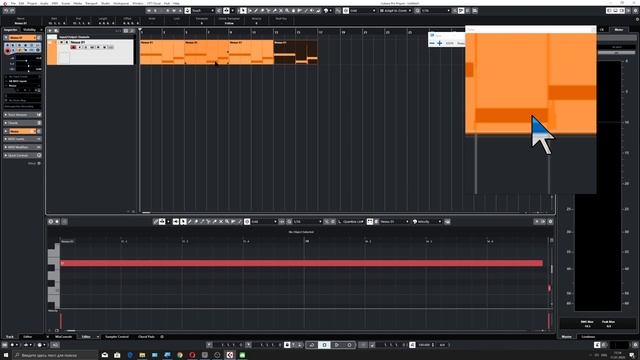Select the Zoom tool in the Key Editor toolbar
The height and width of the screenshot is (360, 640).
[x=227, y=222]
